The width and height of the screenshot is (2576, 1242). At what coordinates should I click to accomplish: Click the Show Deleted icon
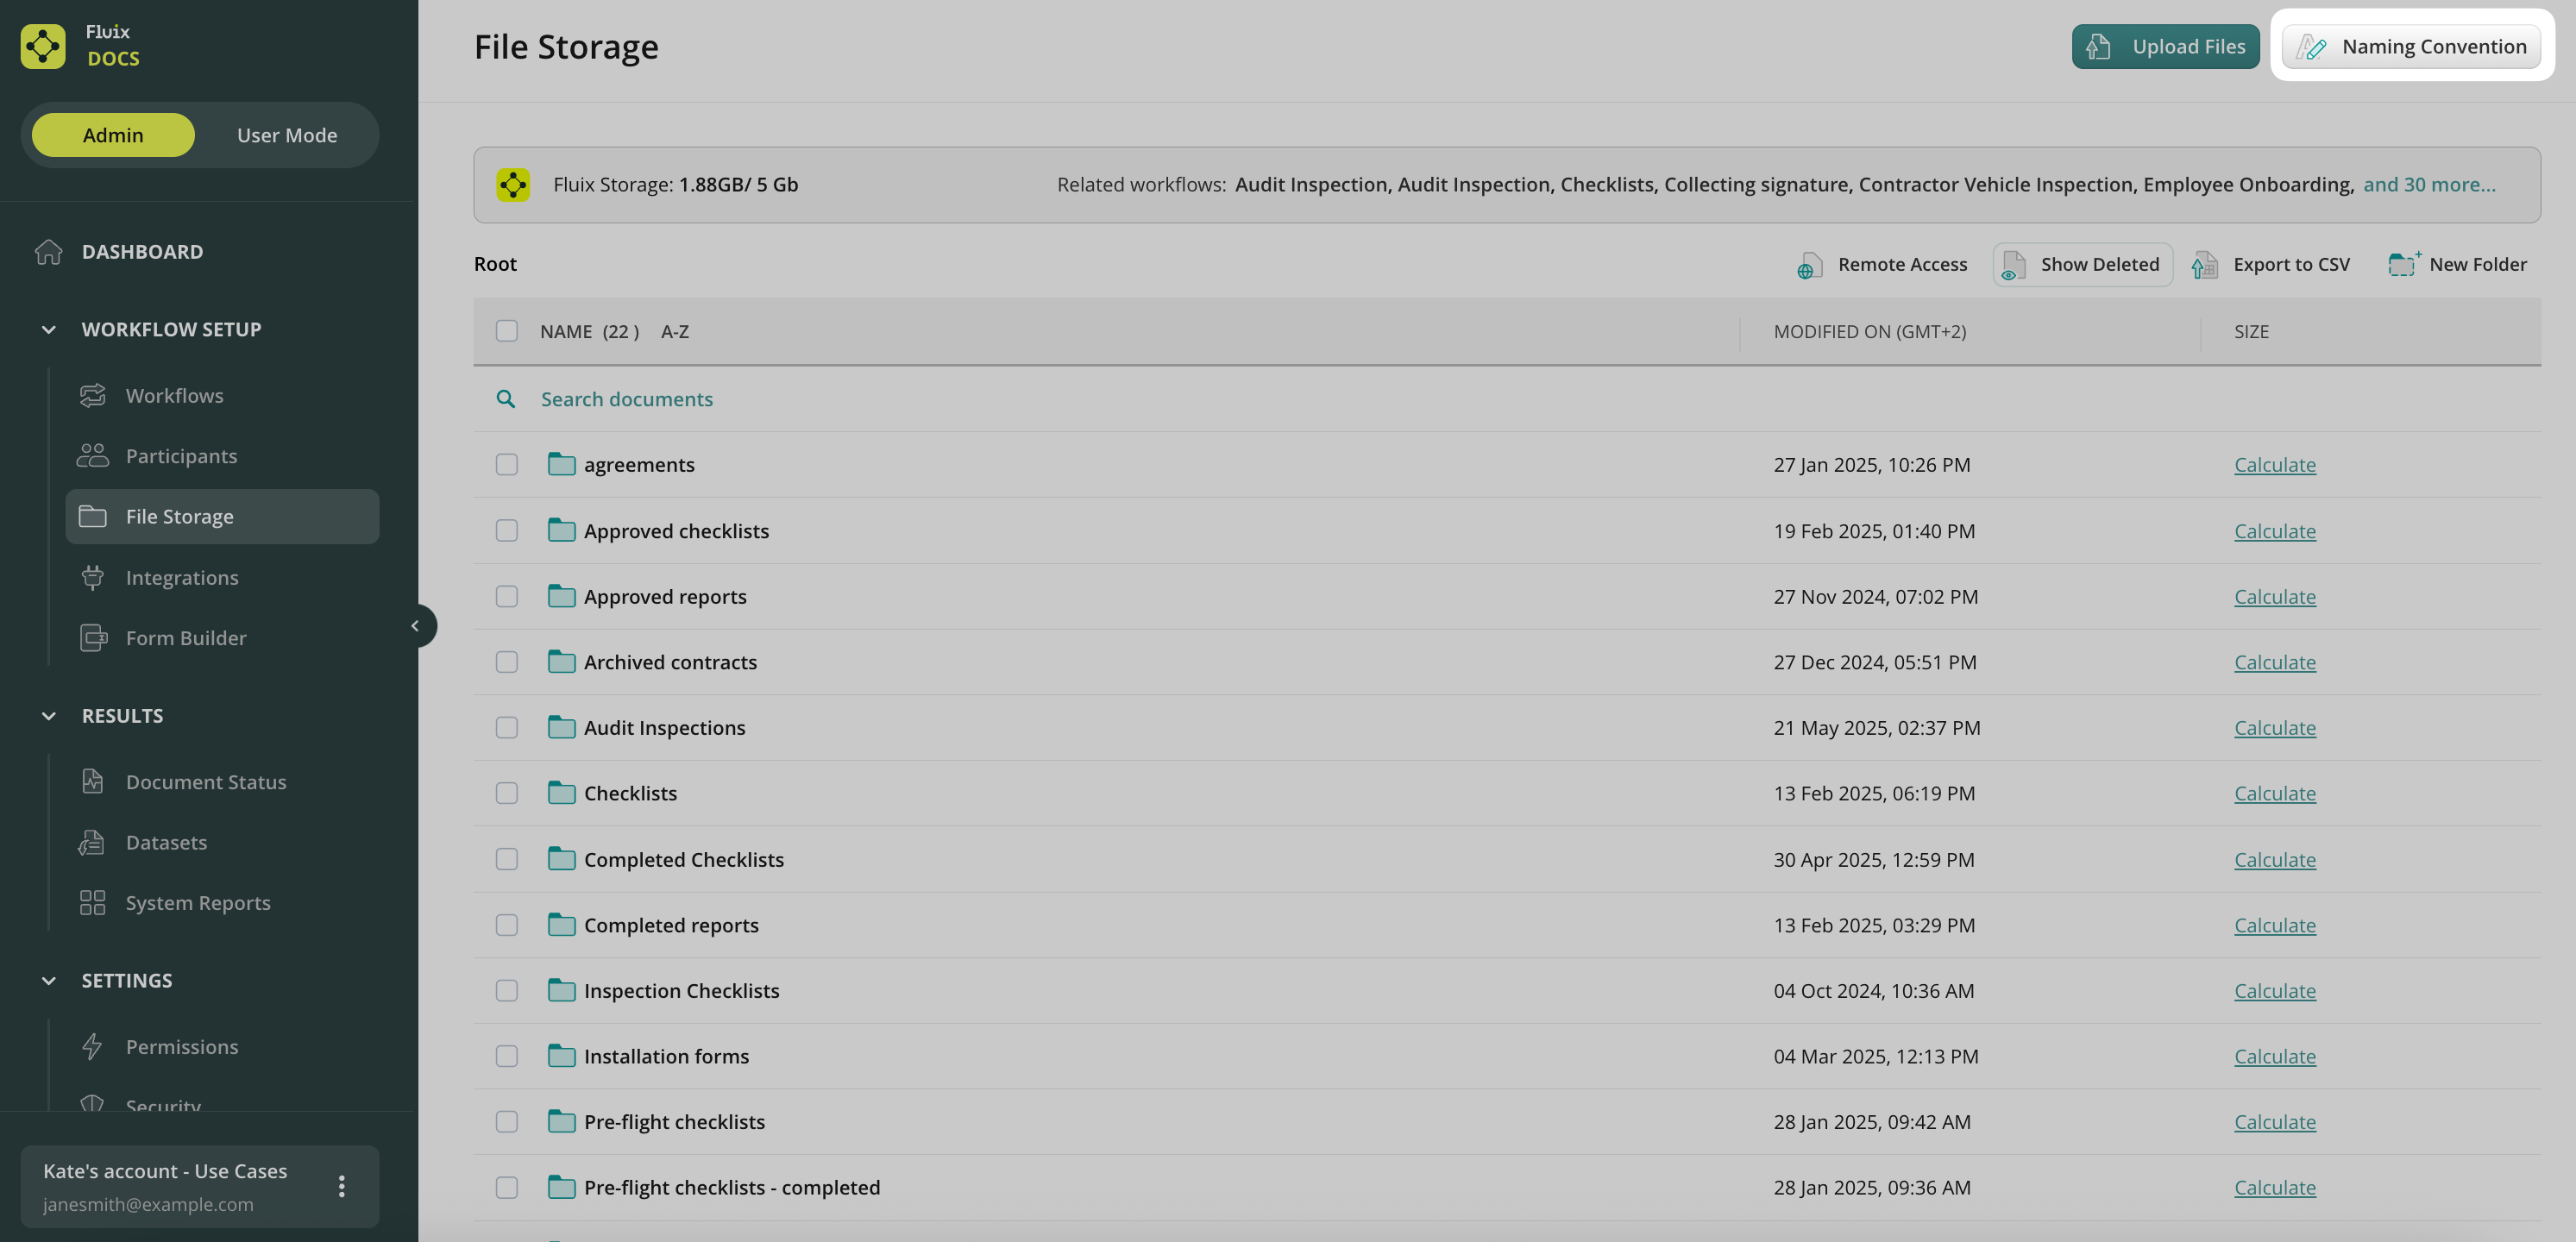click(2013, 265)
